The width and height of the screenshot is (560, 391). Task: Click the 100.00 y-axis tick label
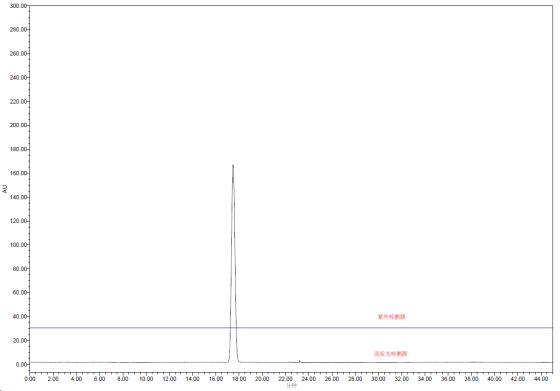18,245
